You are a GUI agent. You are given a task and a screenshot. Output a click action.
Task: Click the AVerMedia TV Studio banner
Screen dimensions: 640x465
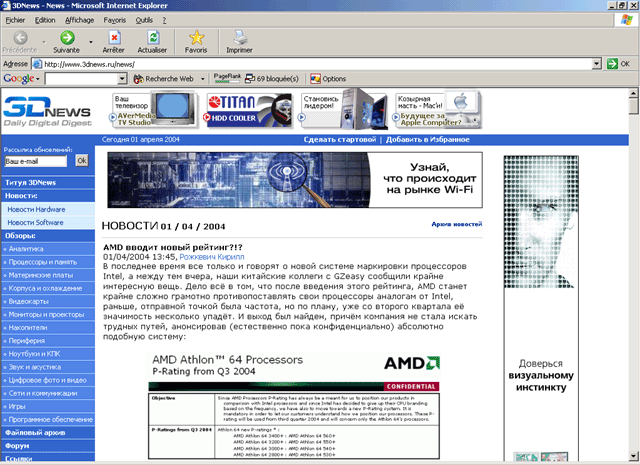pos(153,110)
